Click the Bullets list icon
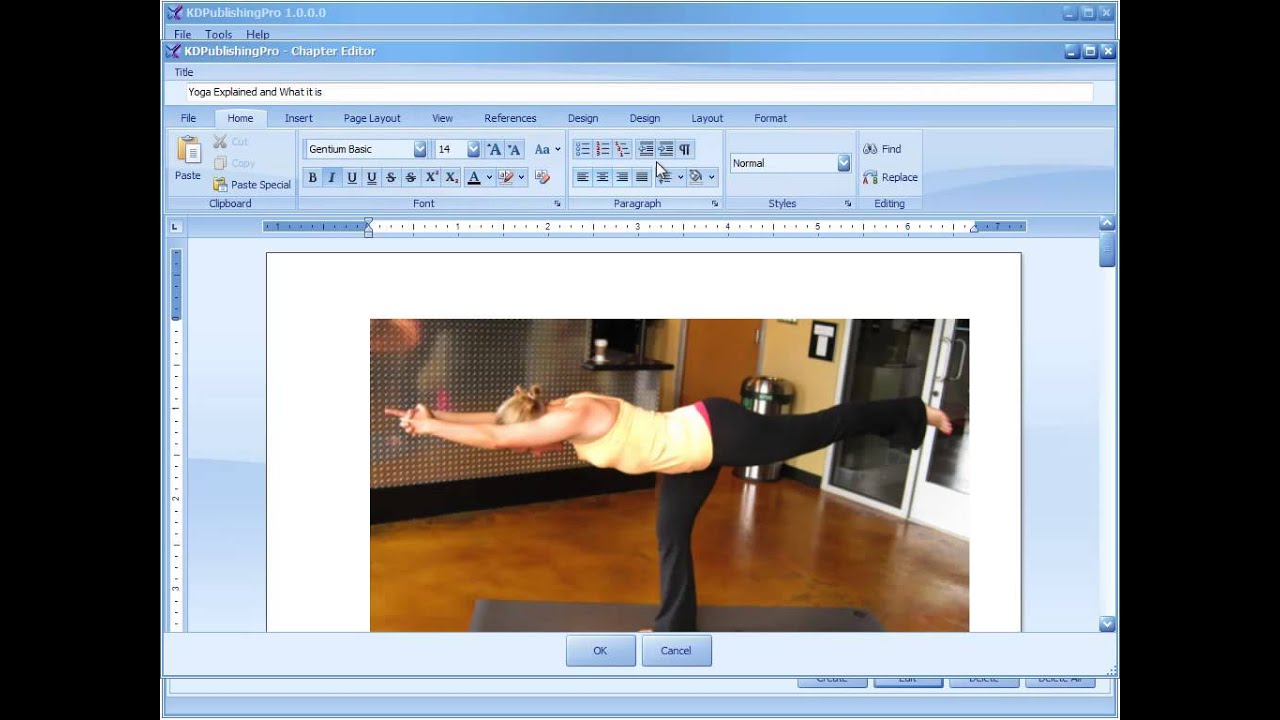 pos(582,149)
